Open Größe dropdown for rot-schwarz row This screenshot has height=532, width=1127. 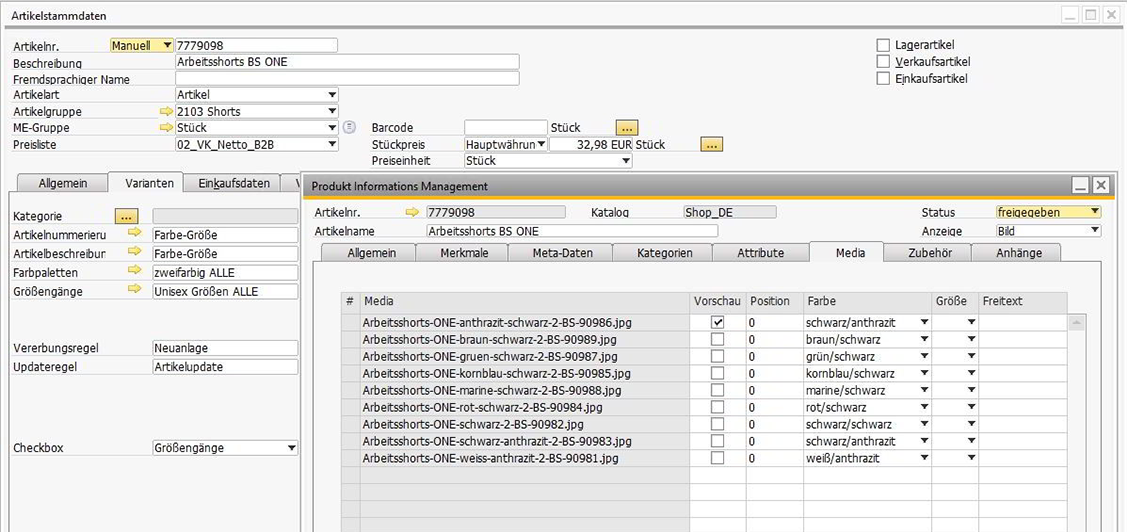(972, 407)
